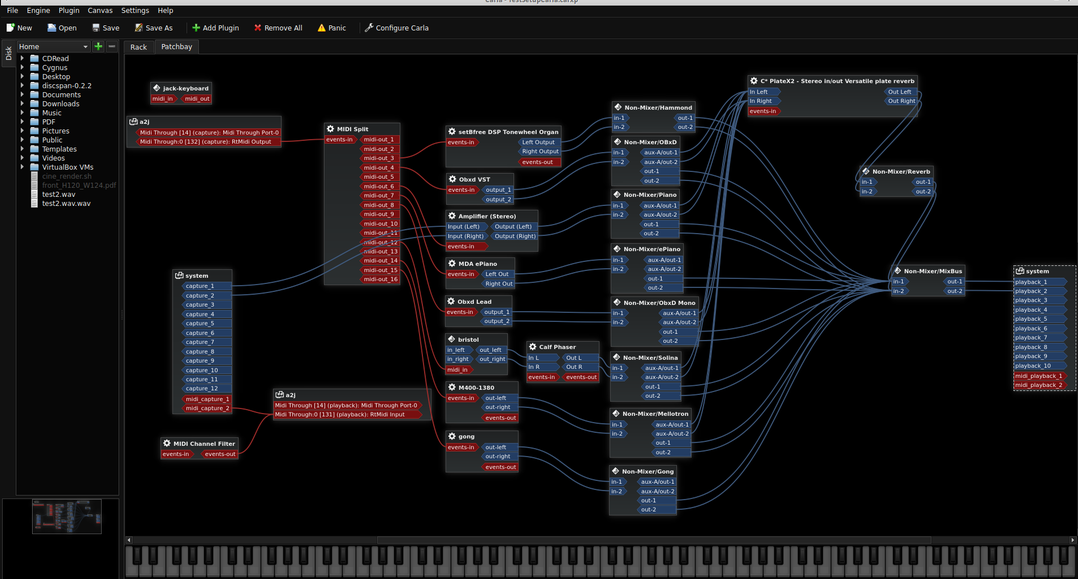Click gear icon on MDA ePiano node
This screenshot has height=579, width=1078.
pos(452,263)
